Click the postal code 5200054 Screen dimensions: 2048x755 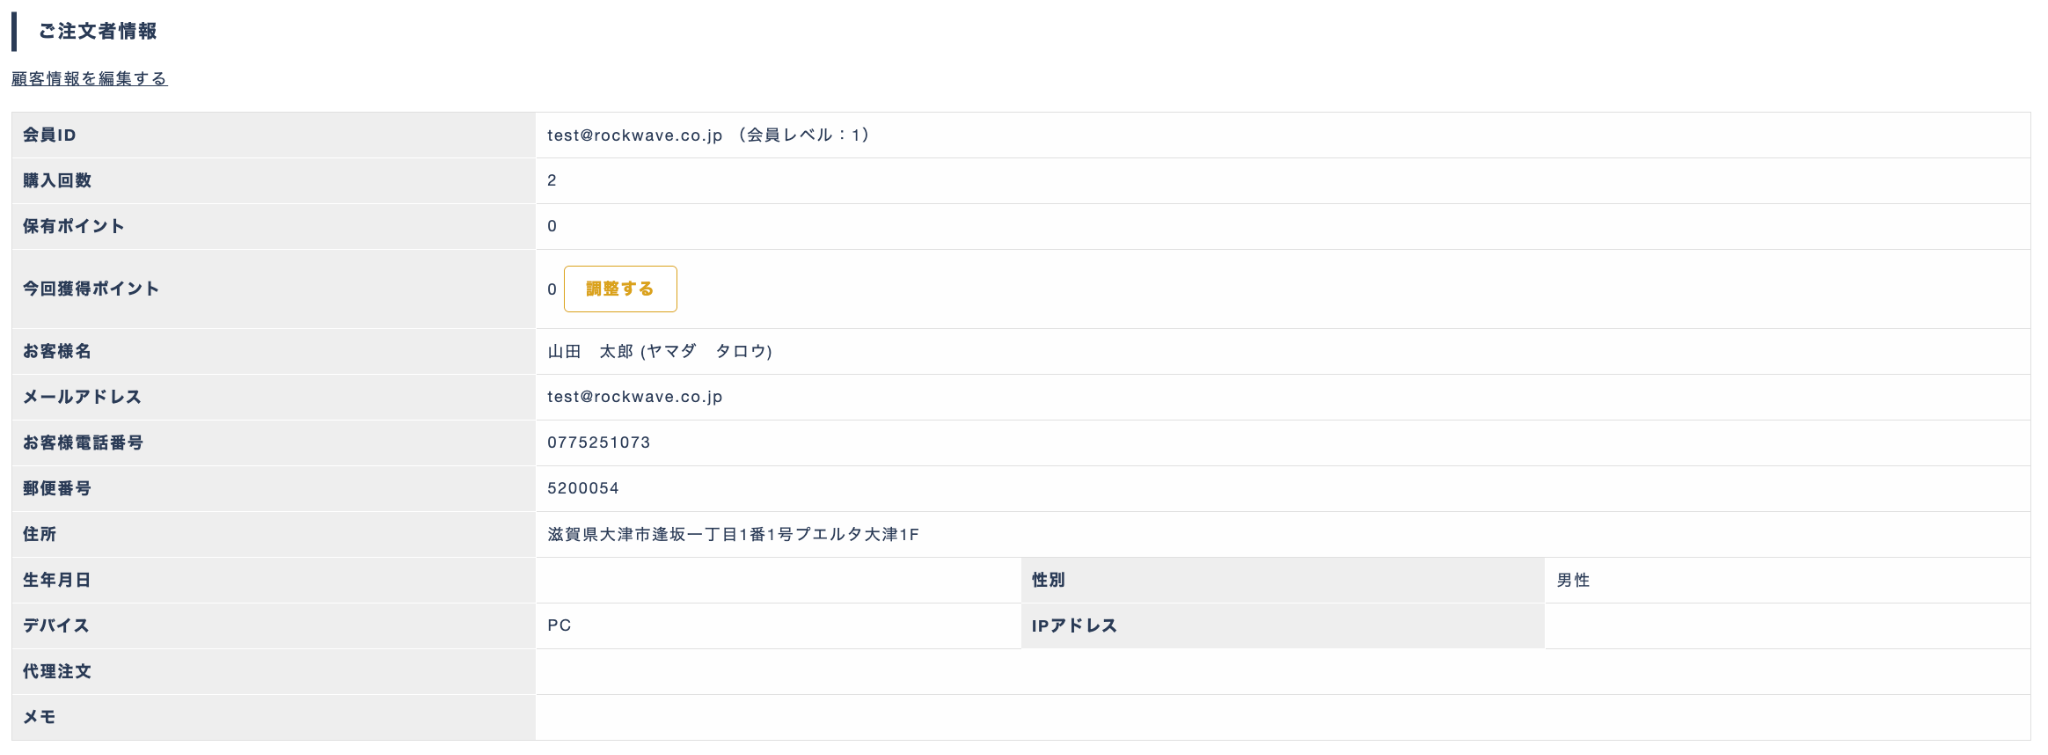(x=583, y=489)
